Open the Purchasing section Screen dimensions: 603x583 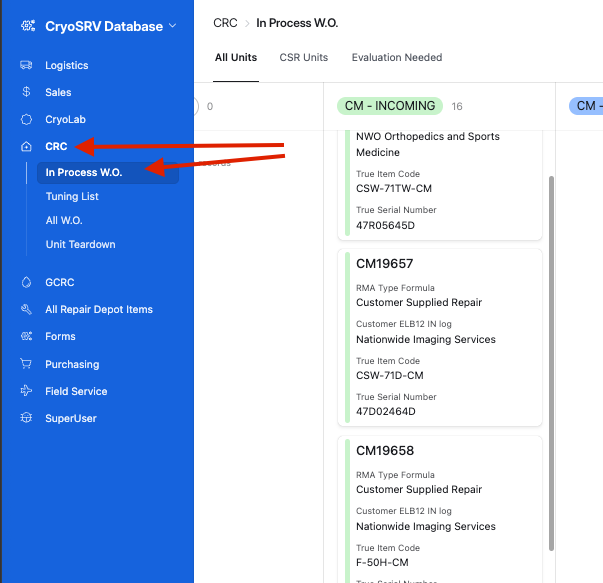pyautogui.click(x=72, y=364)
